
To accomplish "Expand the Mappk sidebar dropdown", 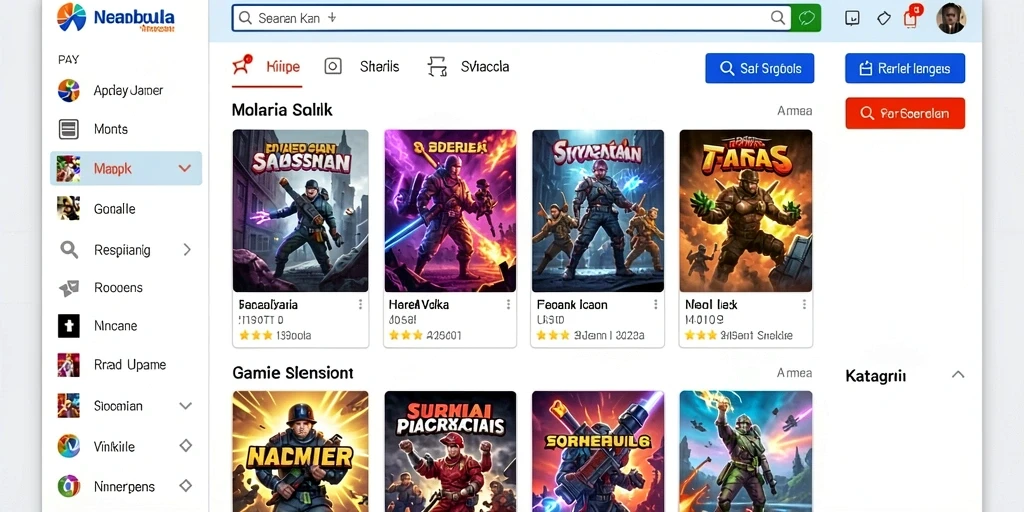I will pyautogui.click(x=185, y=168).
